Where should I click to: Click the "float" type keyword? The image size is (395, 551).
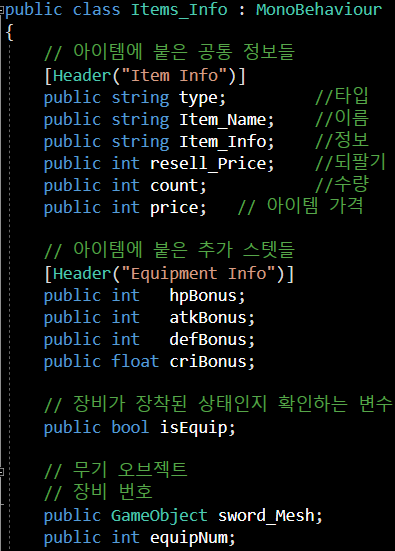[135, 362]
